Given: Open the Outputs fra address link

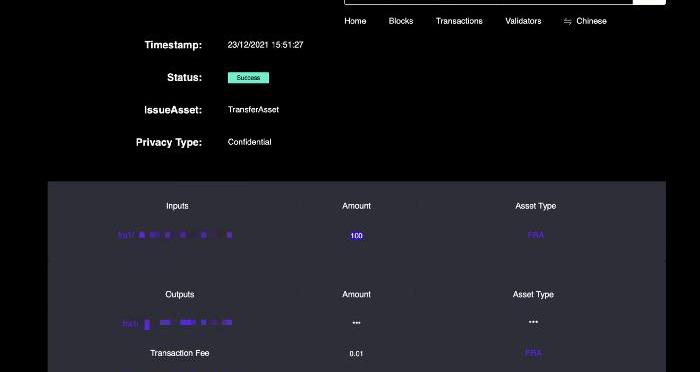Looking at the screenshot, I should click(177, 323).
